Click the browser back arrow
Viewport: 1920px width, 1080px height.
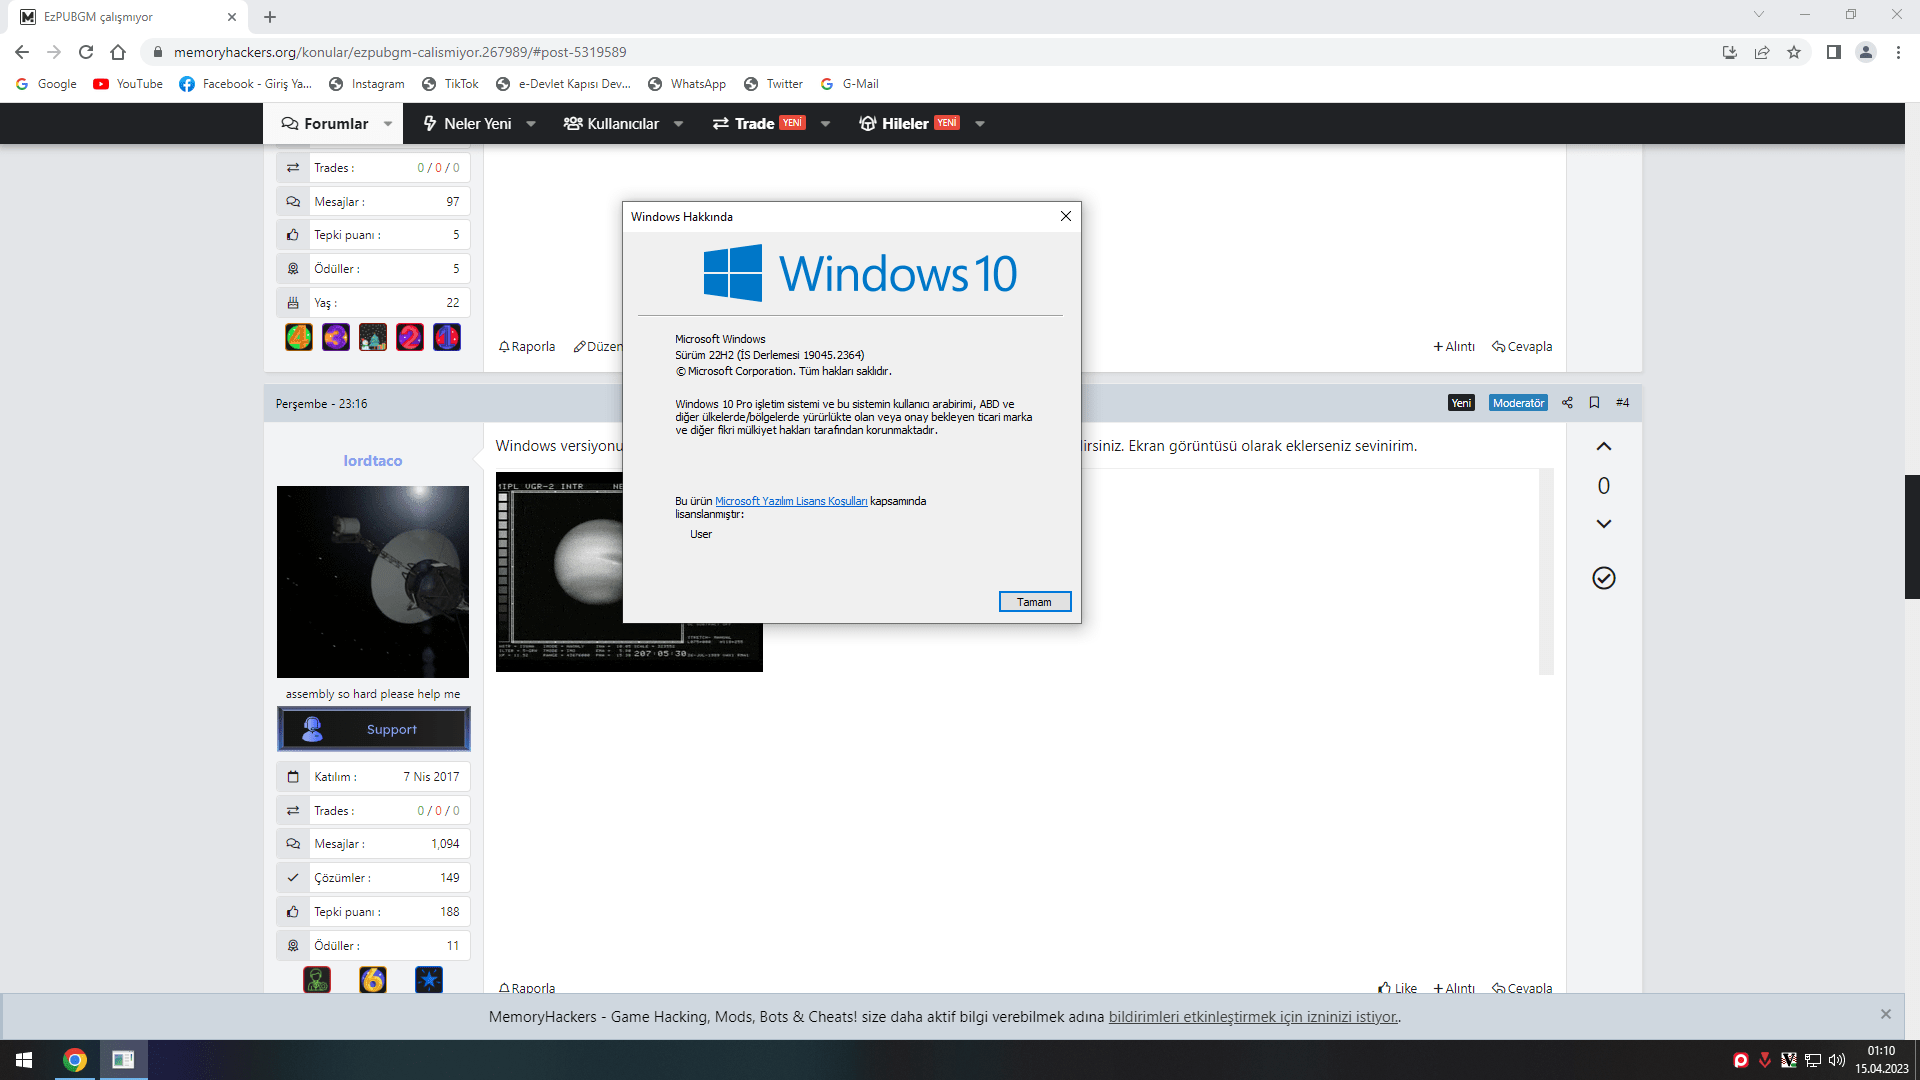tap(22, 52)
